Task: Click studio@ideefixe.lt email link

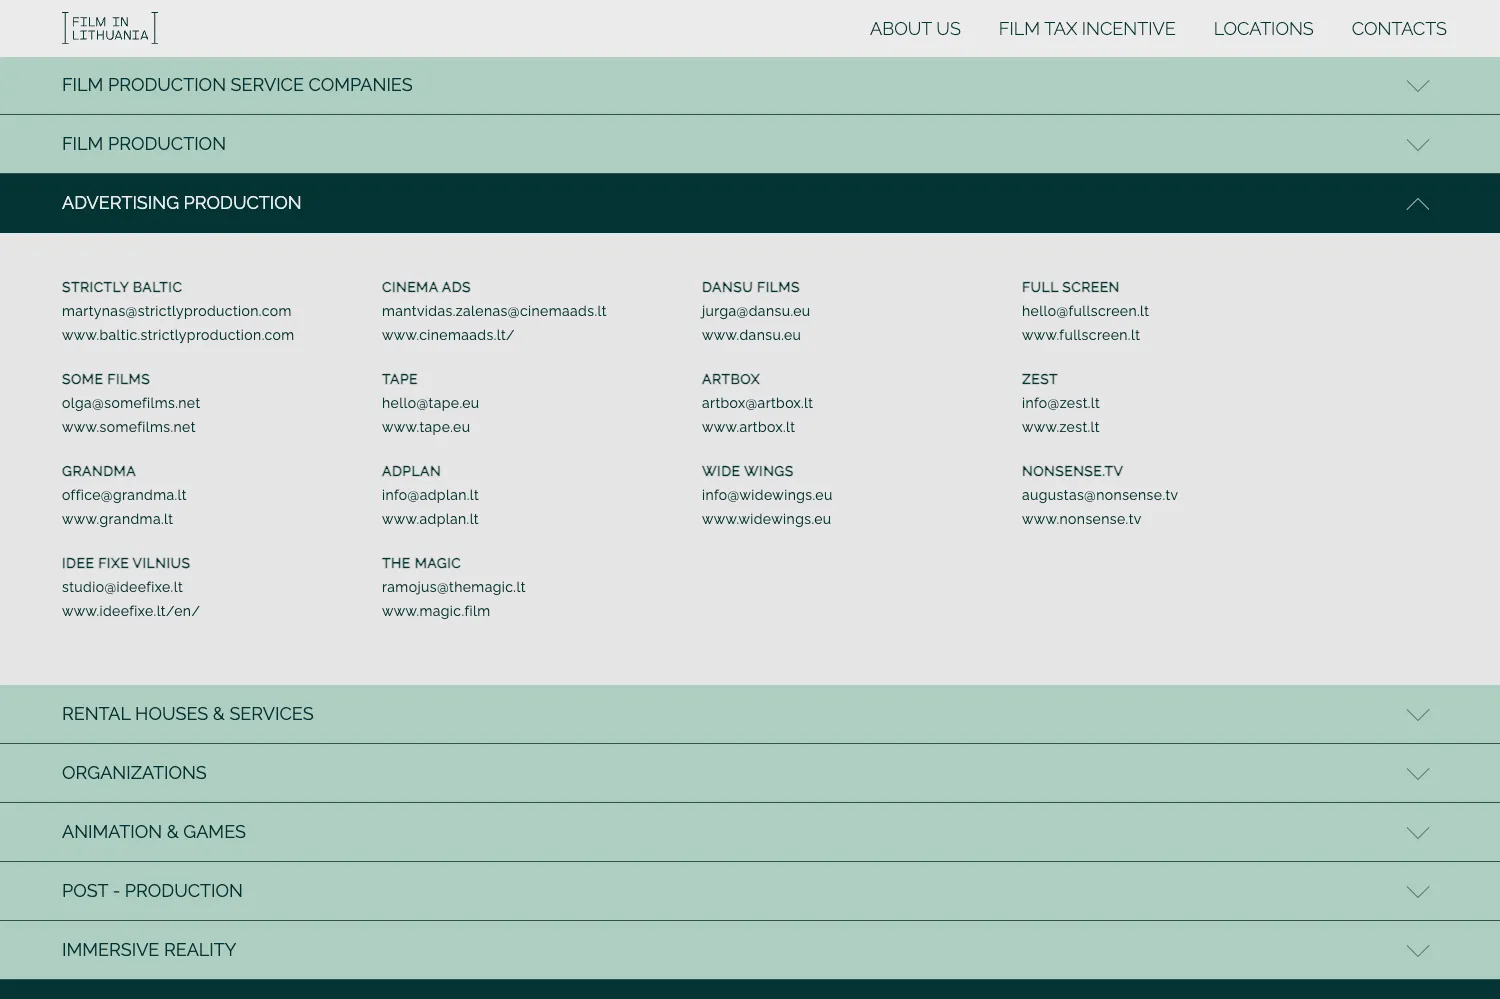Action: 122,587
